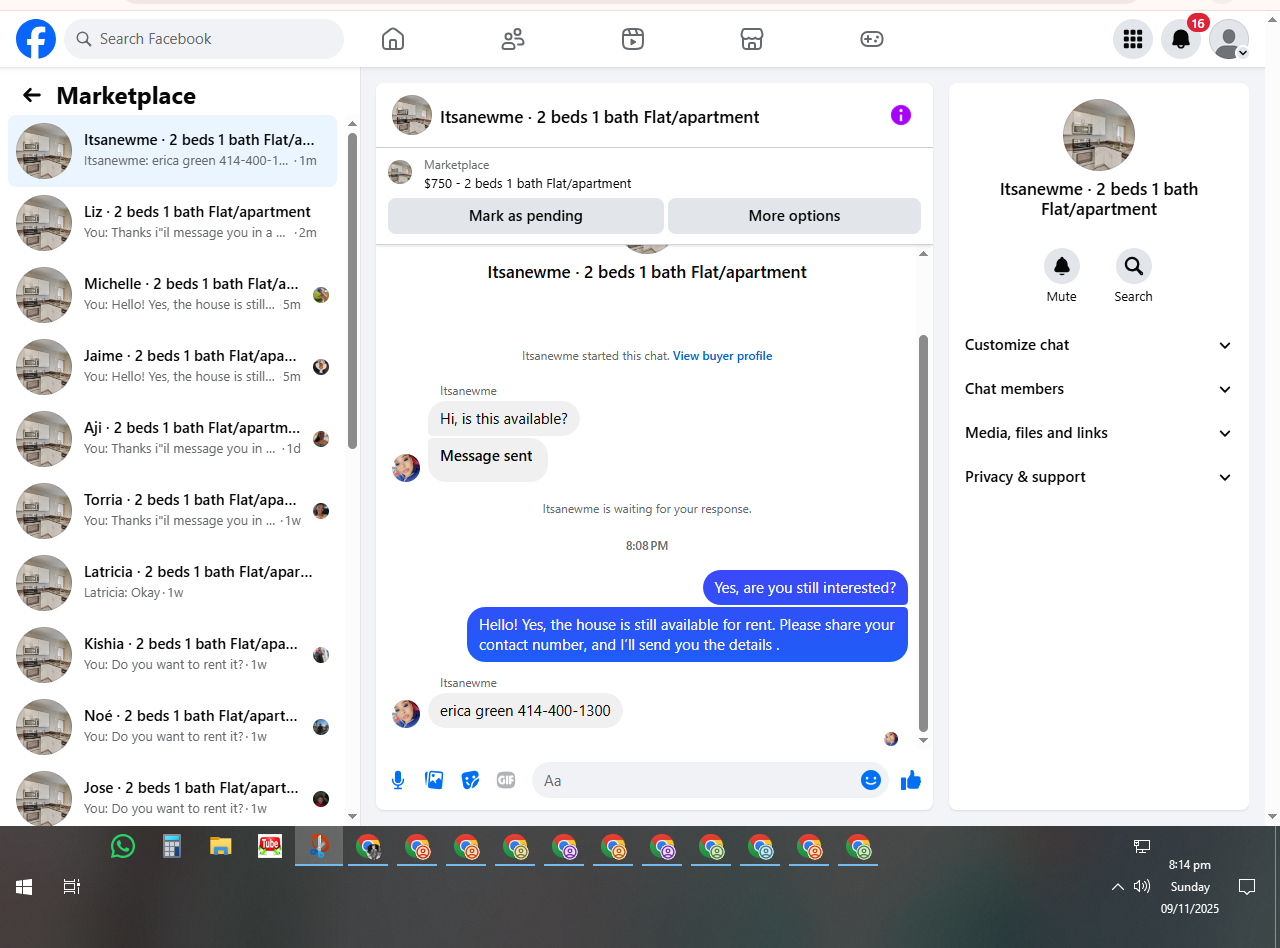Open Kishia conversation in the list

pyautogui.click(x=172, y=655)
